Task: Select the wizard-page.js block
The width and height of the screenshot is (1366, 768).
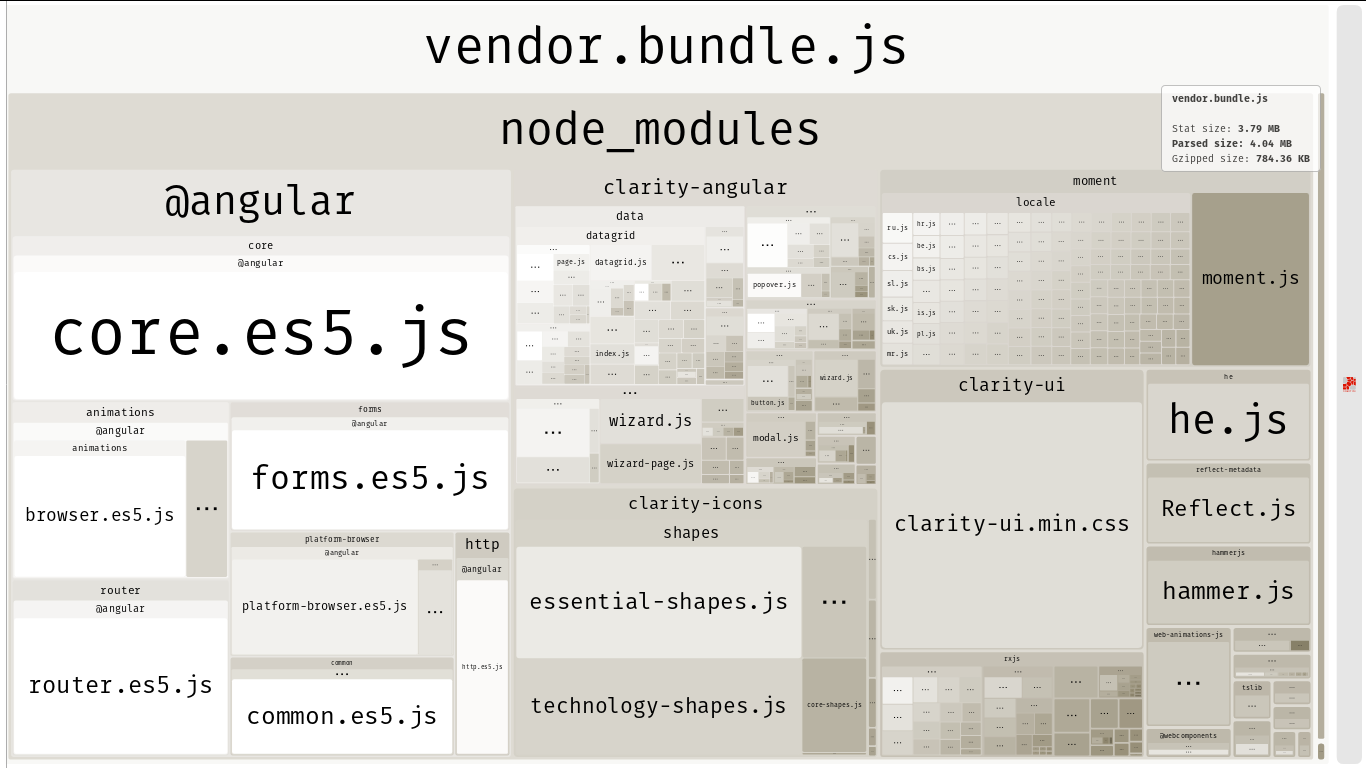Action: pyautogui.click(x=650, y=464)
